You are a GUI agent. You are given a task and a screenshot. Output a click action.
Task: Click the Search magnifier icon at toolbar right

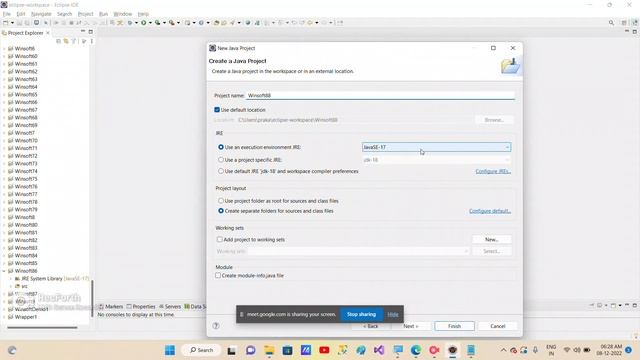pos(611,23)
